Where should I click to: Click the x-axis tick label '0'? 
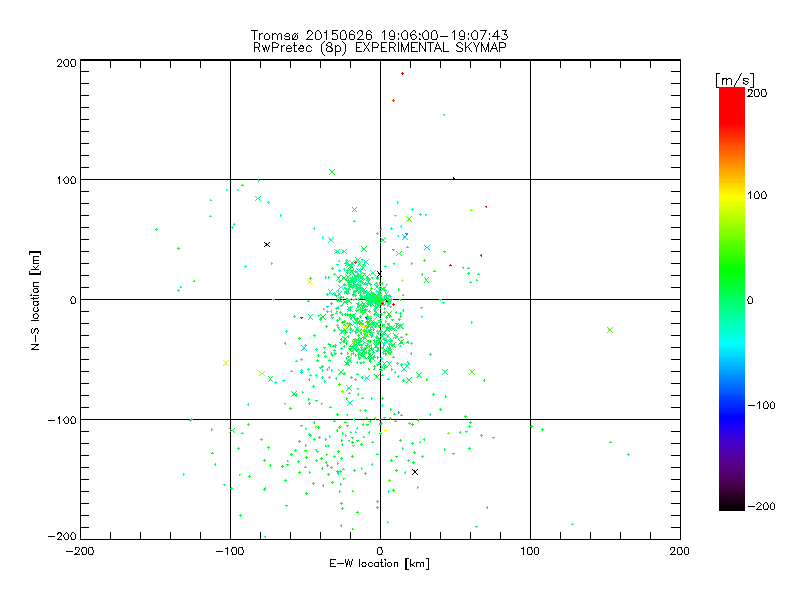380,551
